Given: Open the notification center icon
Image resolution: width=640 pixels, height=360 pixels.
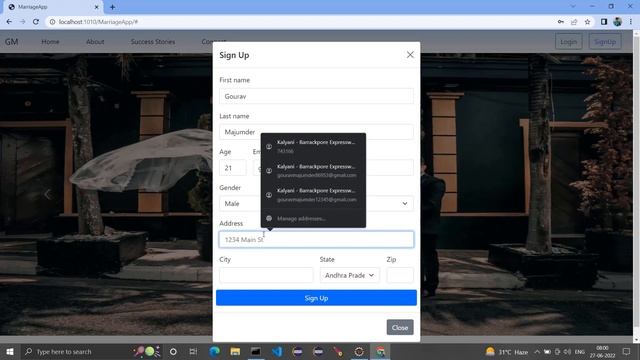Looking at the screenshot, I should pos(626,351).
